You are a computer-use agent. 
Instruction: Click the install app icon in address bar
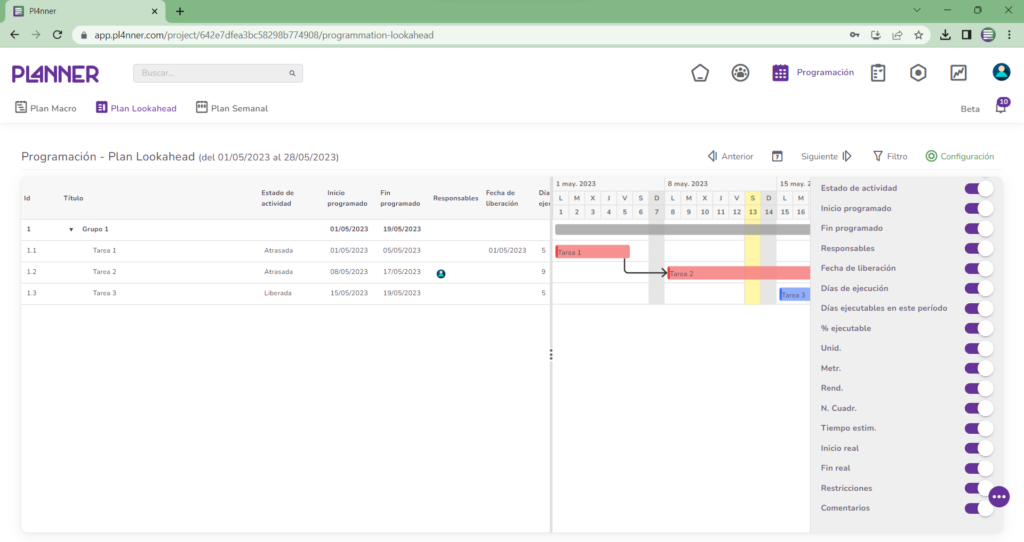[x=876, y=35]
